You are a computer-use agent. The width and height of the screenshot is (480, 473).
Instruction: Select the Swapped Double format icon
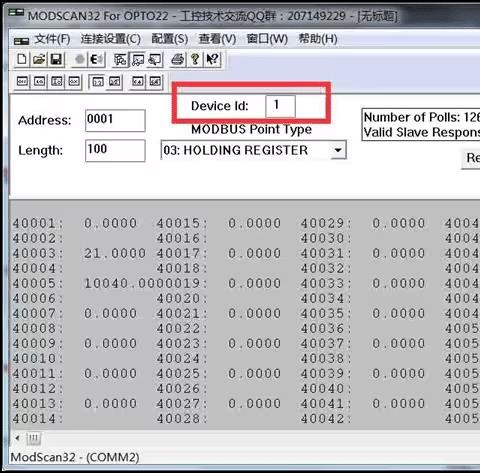(155, 82)
